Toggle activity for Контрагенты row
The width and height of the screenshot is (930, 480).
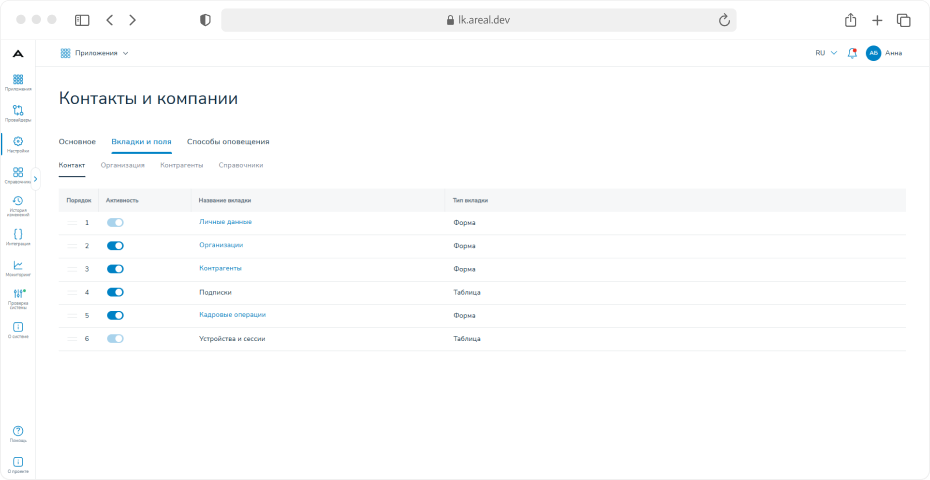point(115,269)
